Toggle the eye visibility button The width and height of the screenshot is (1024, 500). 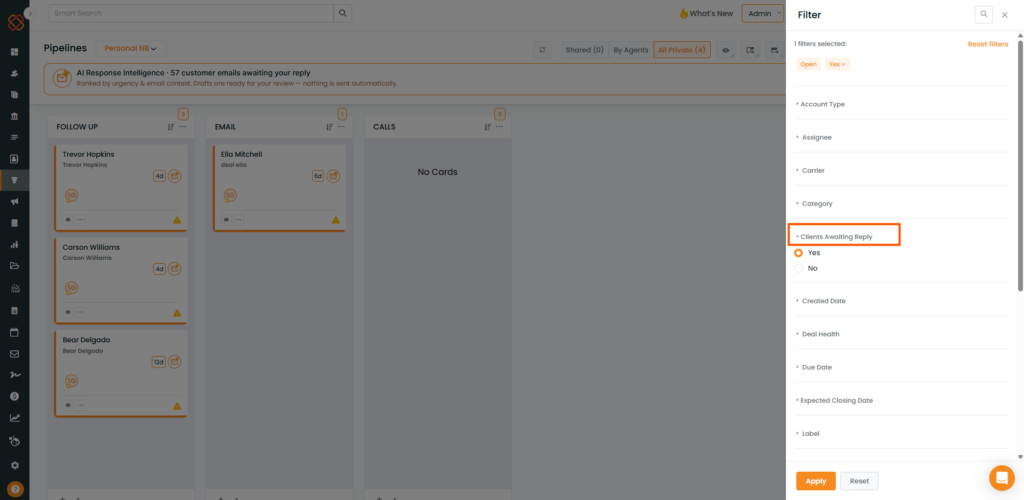click(725, 50)
